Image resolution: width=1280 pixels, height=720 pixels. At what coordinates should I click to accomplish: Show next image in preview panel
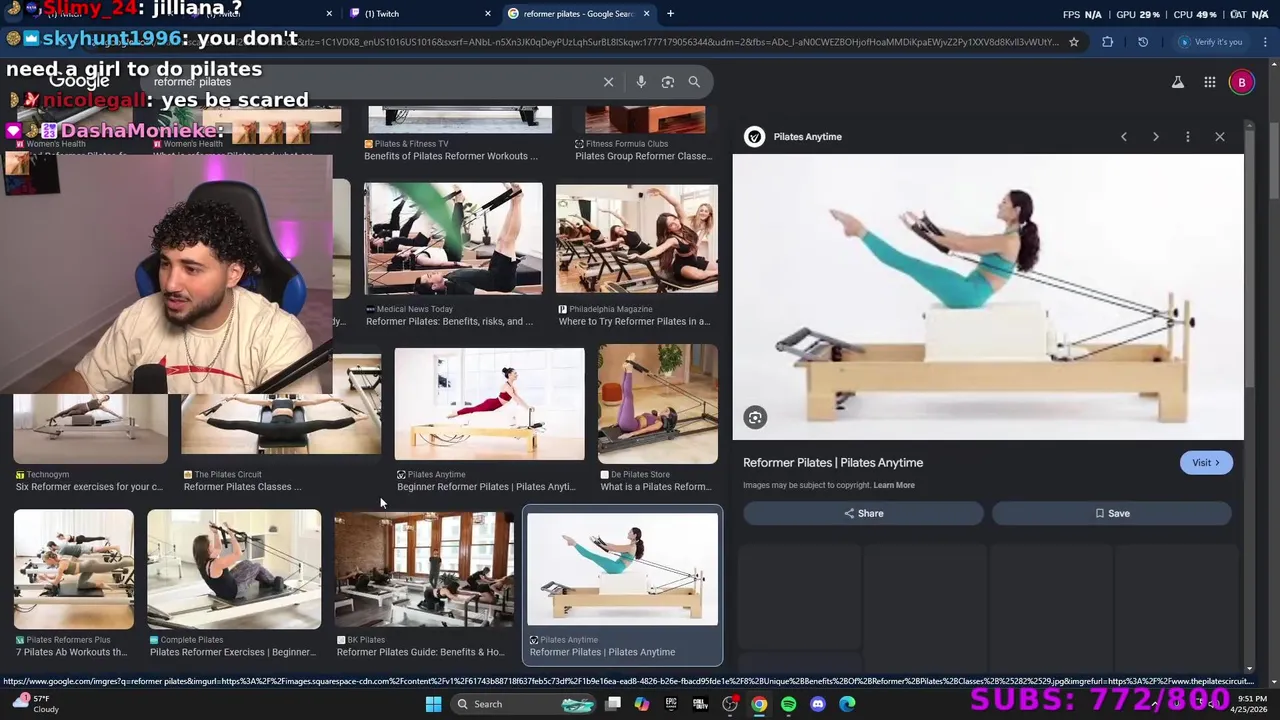(x=1156, y=137)
